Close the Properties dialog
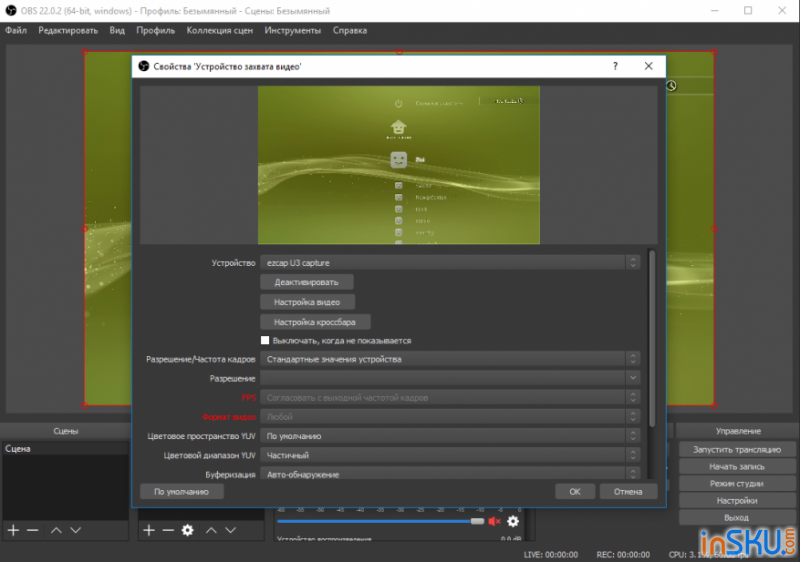The image size is (800, 562). pos(648,66)
